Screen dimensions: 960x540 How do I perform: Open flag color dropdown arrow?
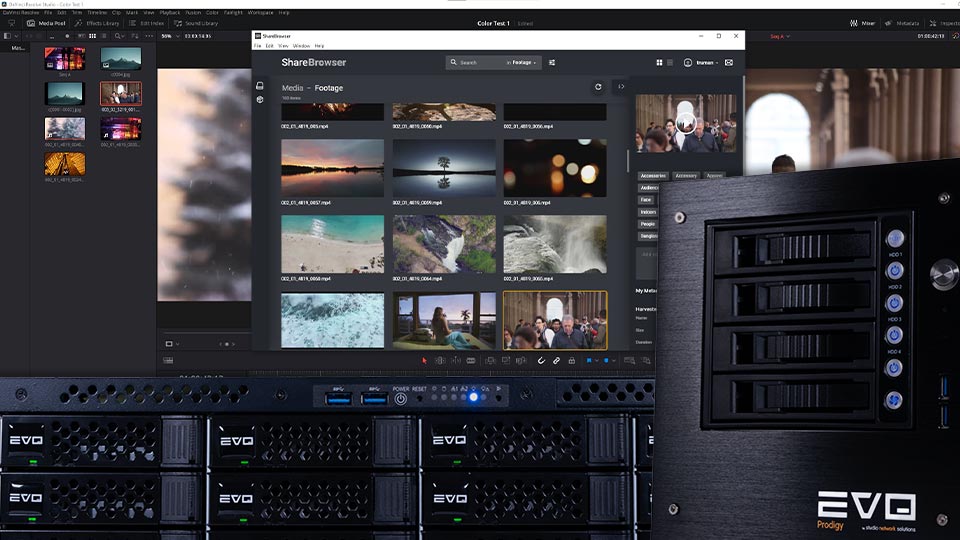pos(596,361)
